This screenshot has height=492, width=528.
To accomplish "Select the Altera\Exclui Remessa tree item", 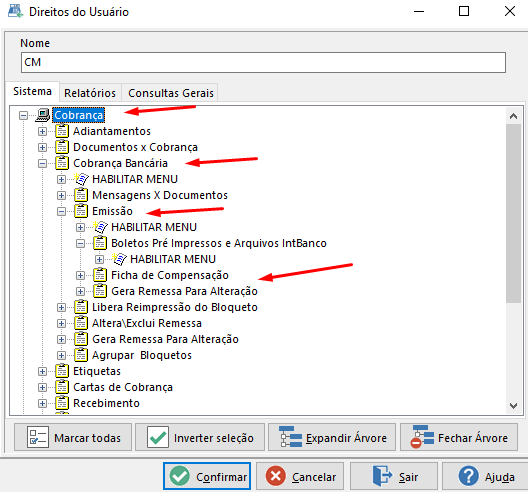I will tap(147, 323).
